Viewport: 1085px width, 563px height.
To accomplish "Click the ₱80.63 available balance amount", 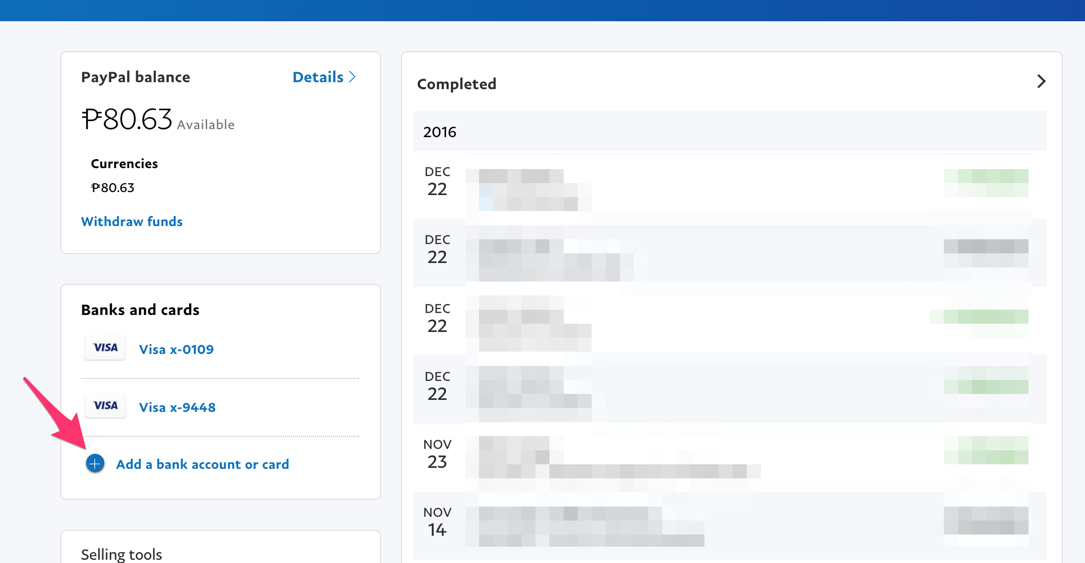I will 127,120.
